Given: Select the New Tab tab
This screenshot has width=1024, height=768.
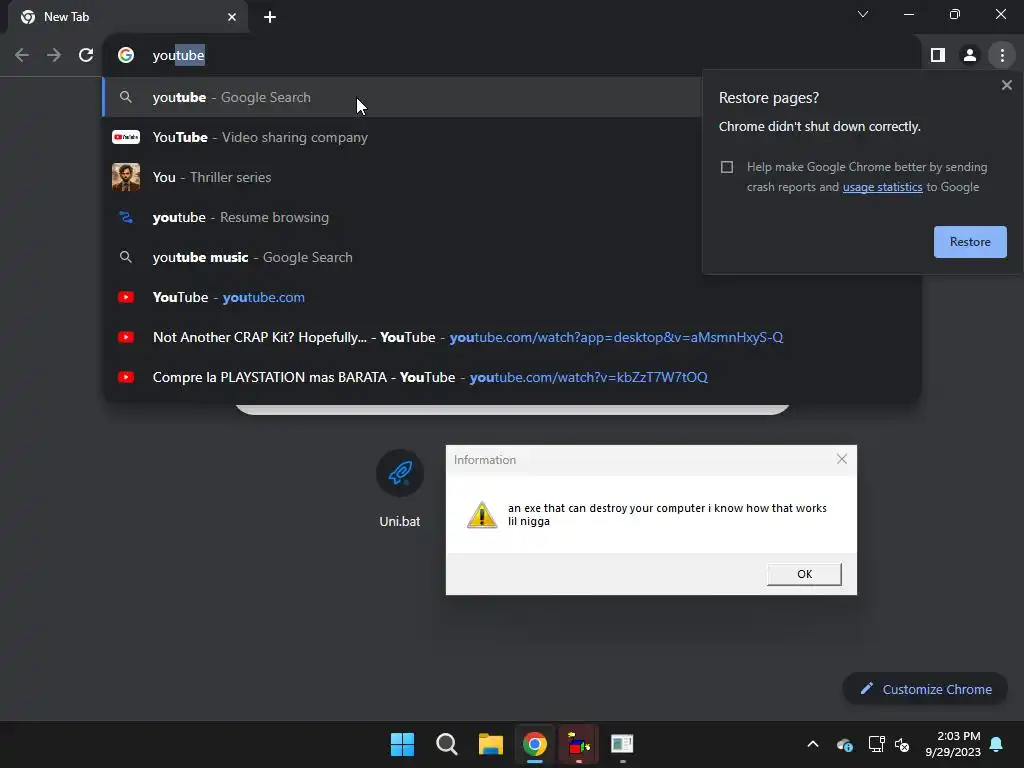Looking at the screenshot, I should (127, 17).
